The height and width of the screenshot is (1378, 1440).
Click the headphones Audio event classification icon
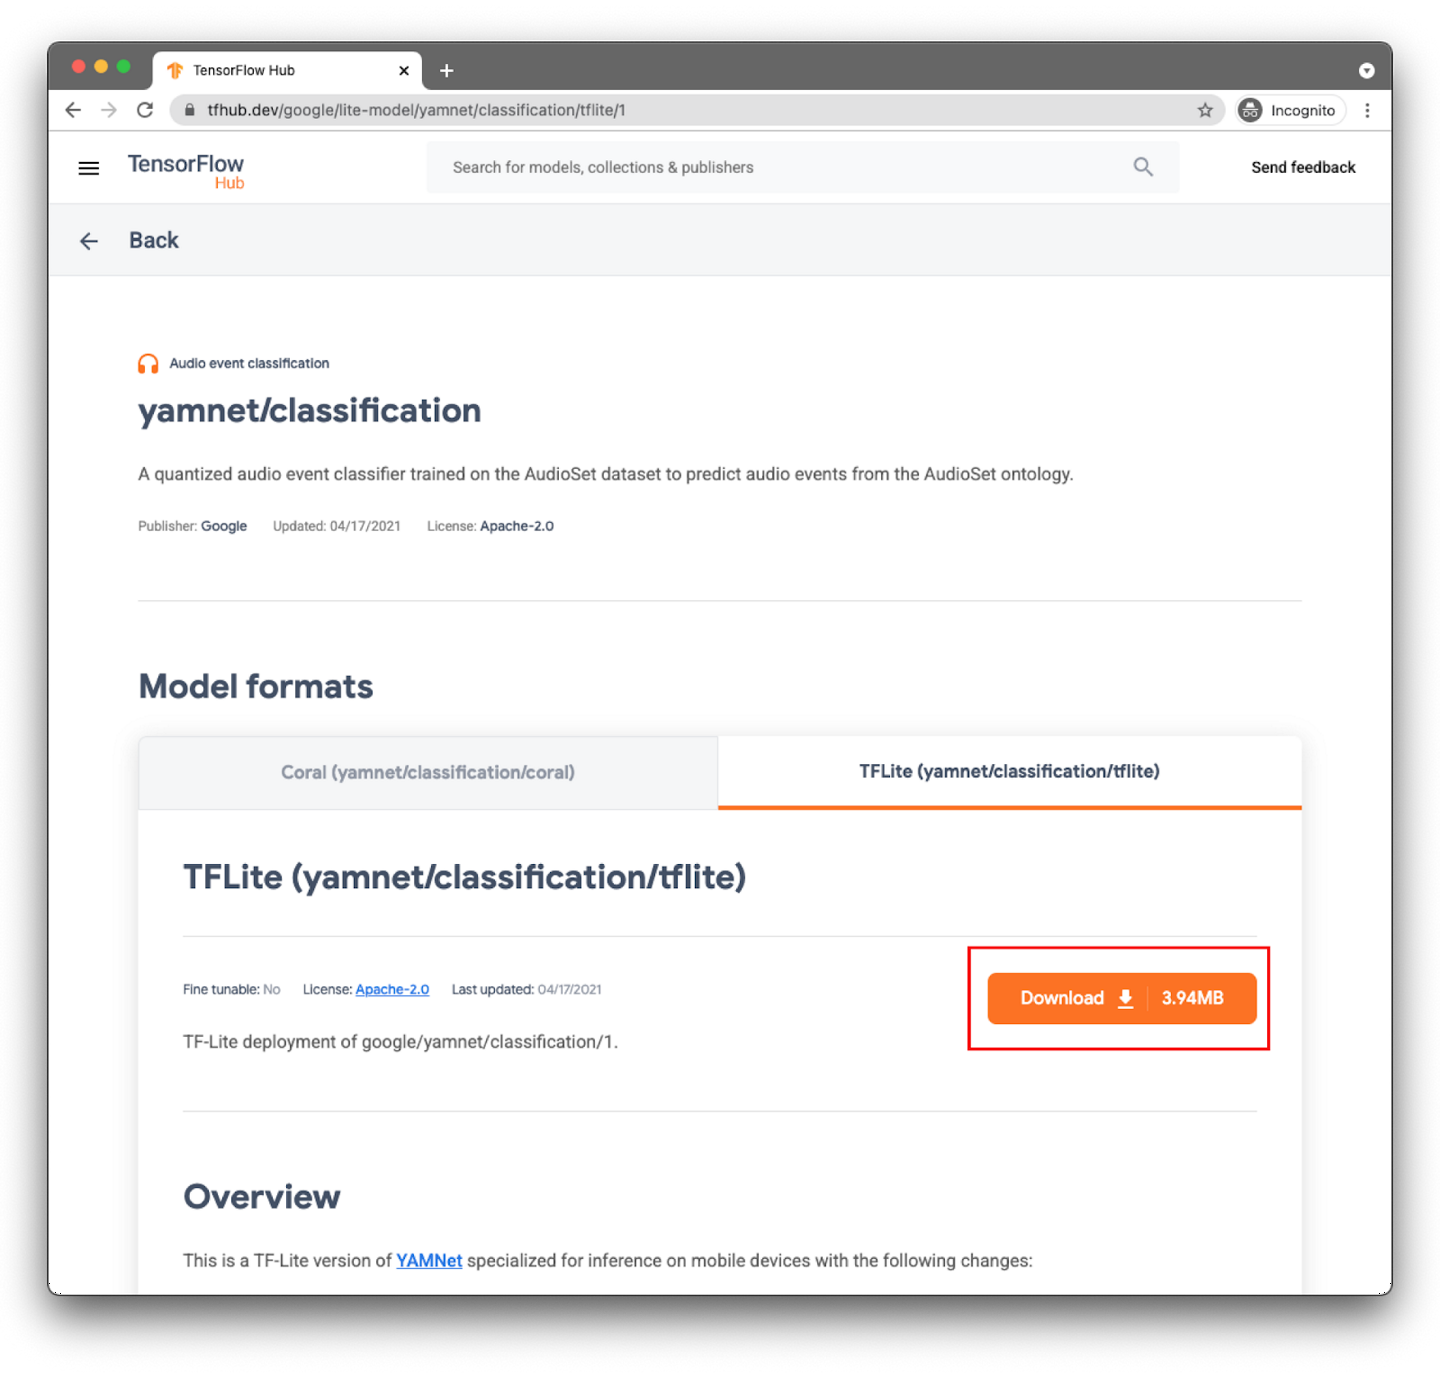(147, 363)
